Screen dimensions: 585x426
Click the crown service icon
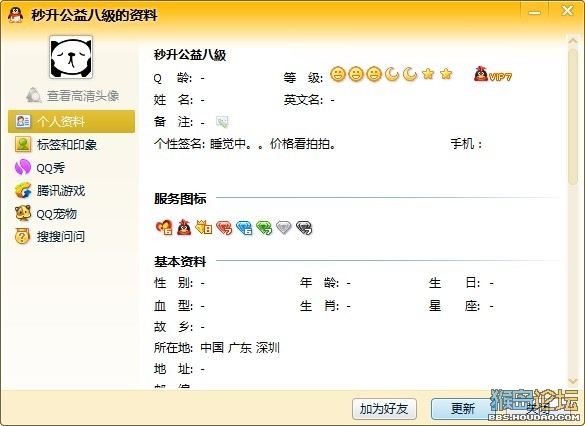(204, 227)
